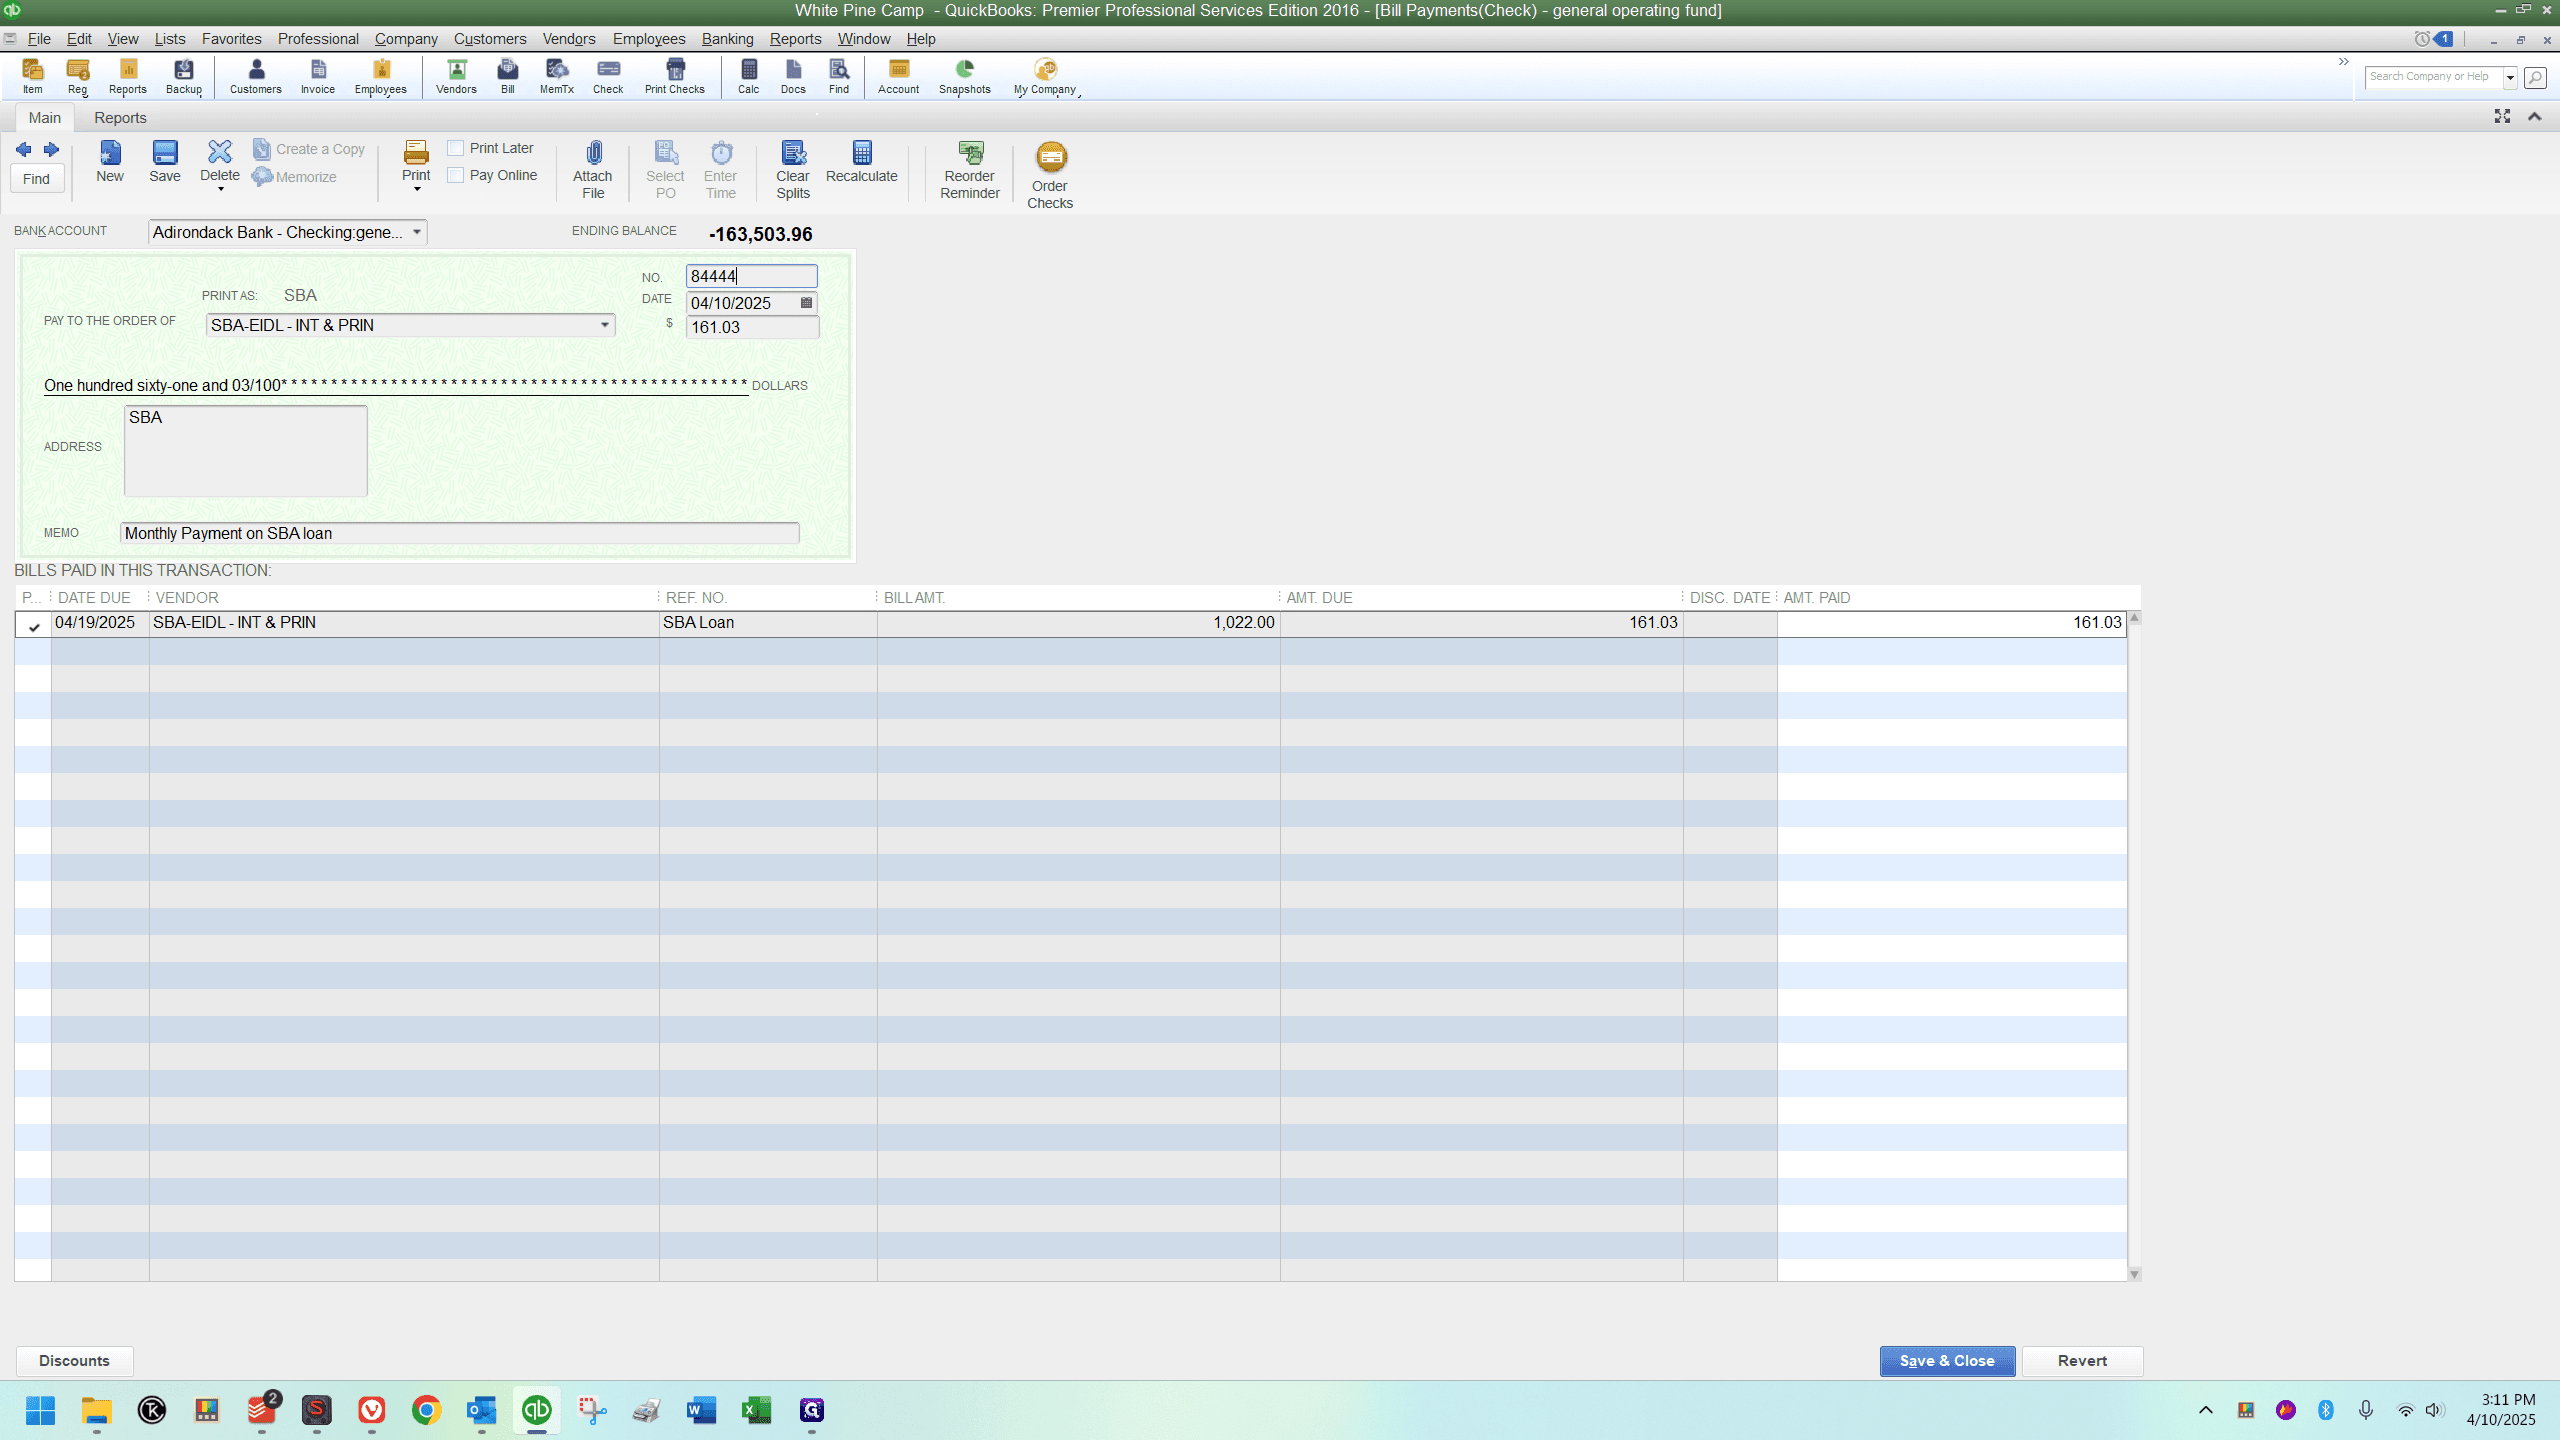The height and width of the screenshot is (1440, 2560).
Task: Open the Employees center icon
Action: [x=381, y=76]
